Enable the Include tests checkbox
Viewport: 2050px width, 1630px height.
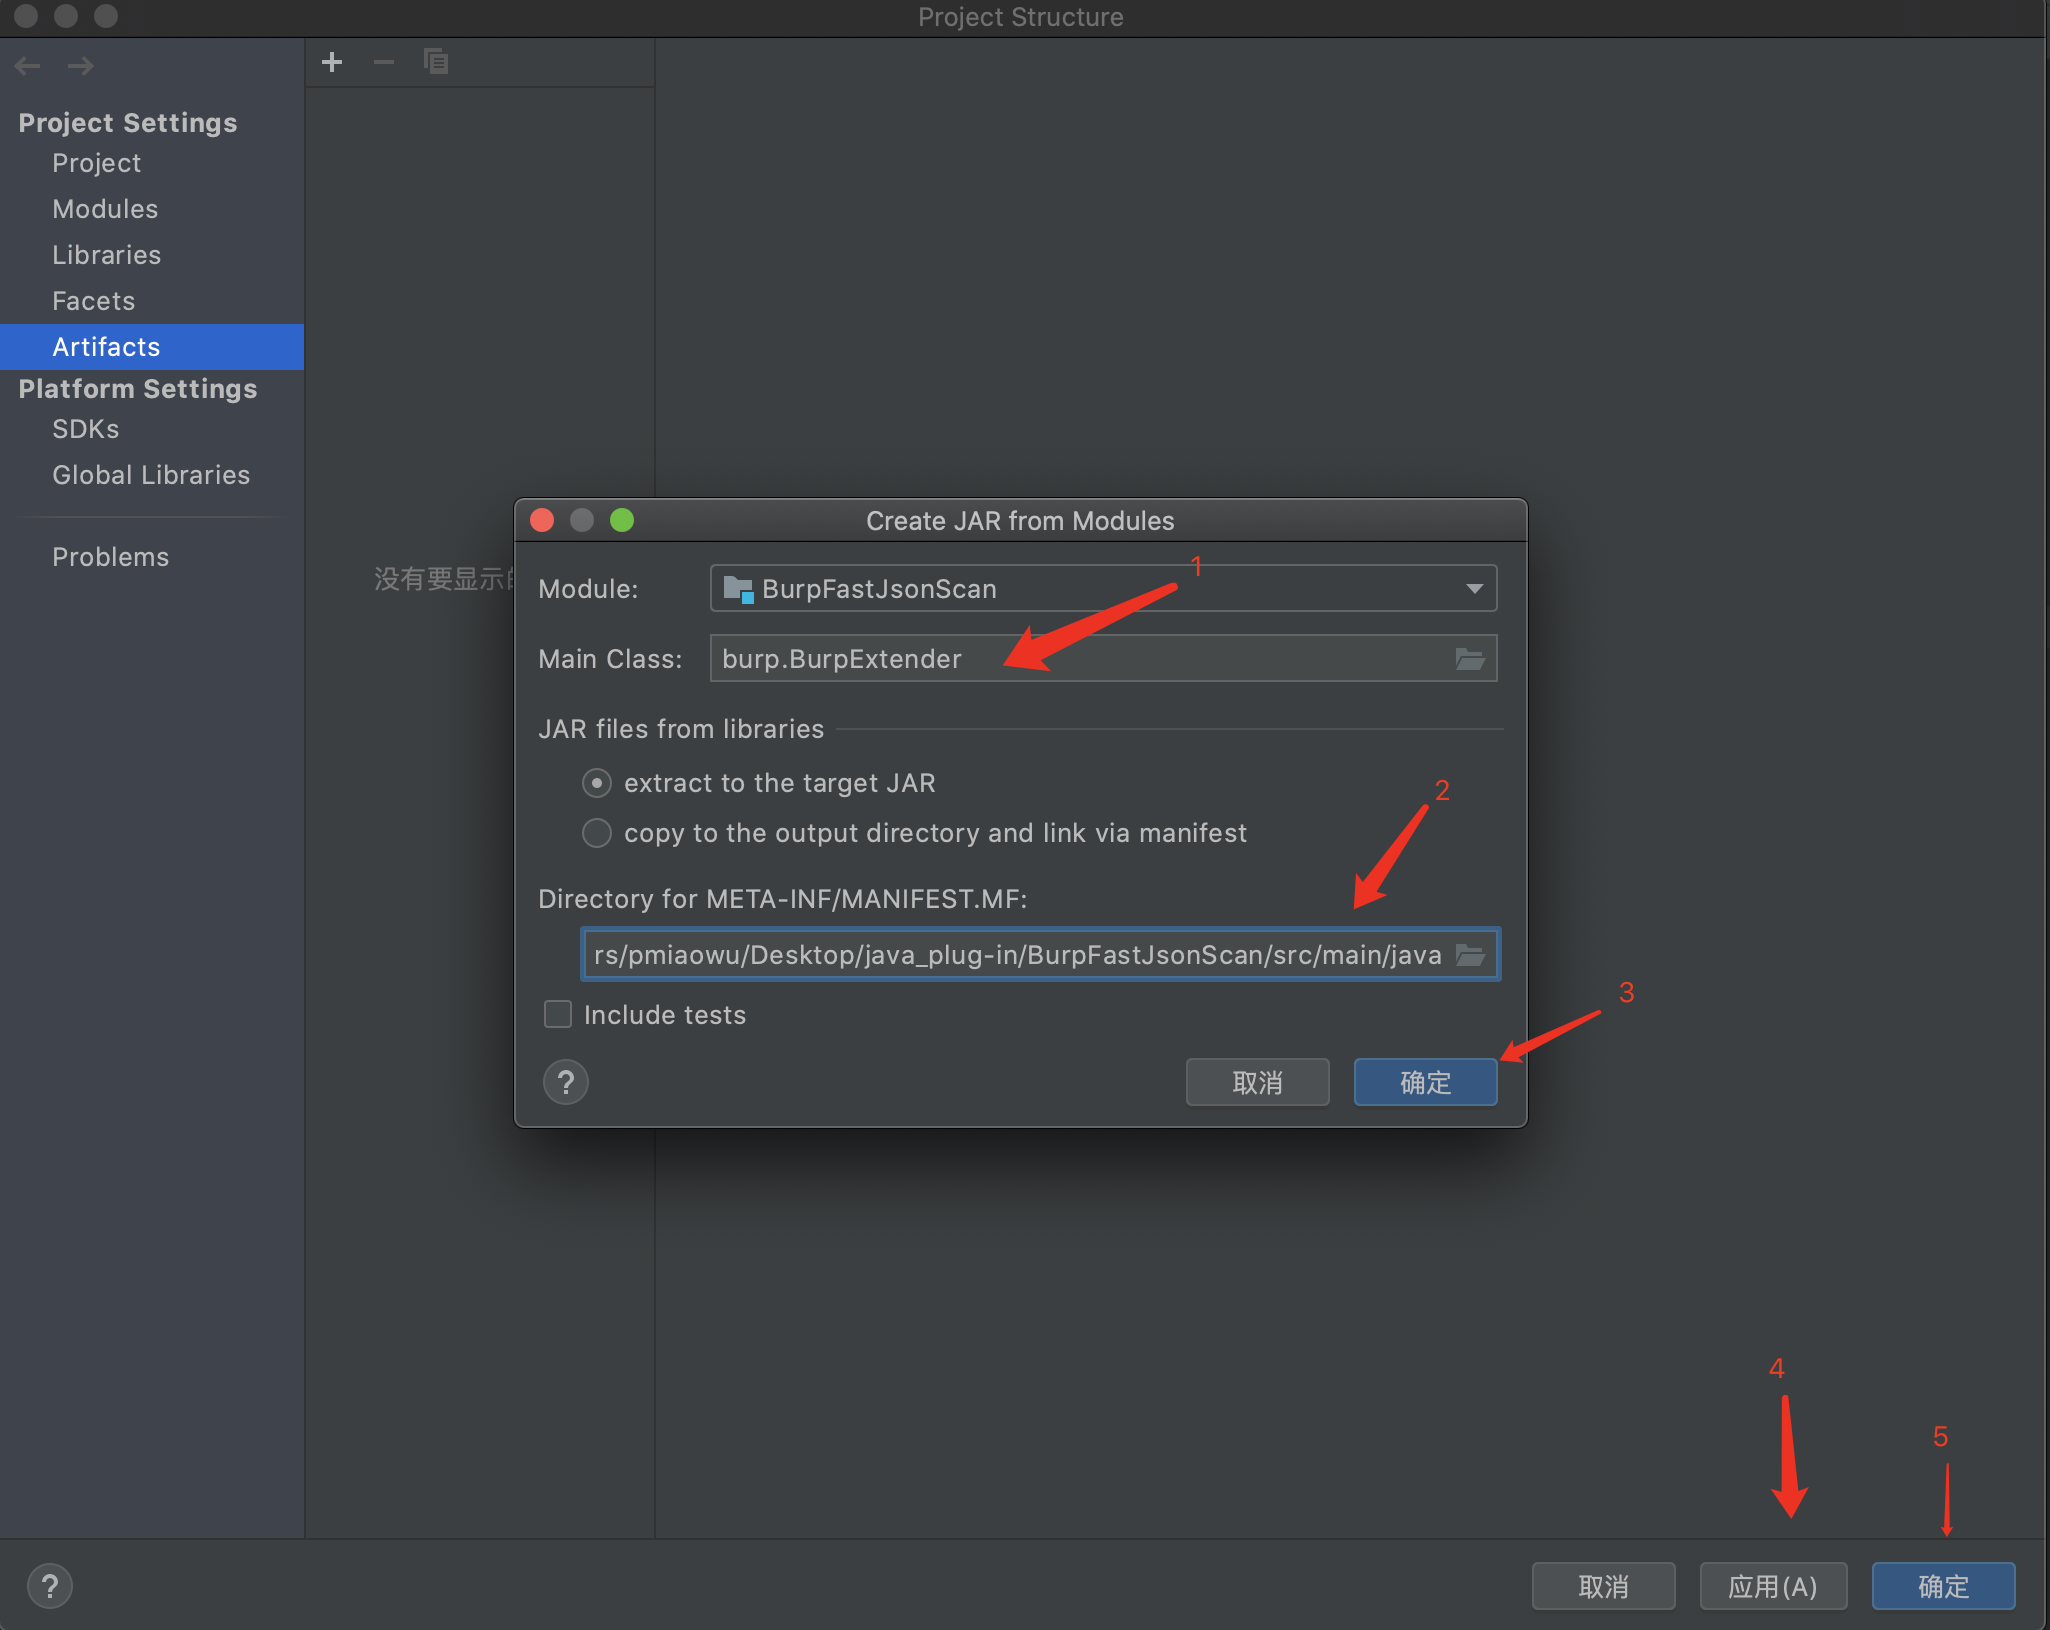click(x=558, y=1015)
